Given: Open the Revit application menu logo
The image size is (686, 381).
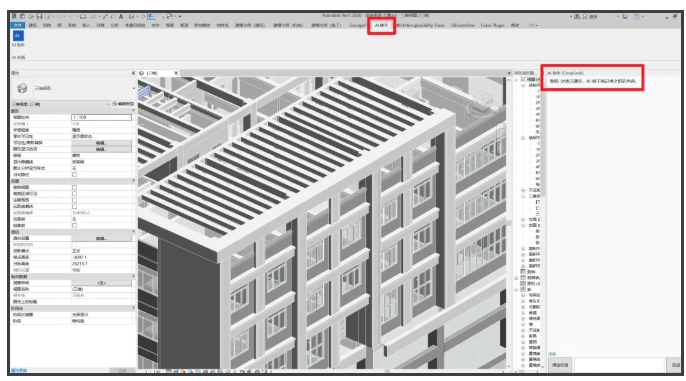Looking at the screenshot, I should 14,17.
